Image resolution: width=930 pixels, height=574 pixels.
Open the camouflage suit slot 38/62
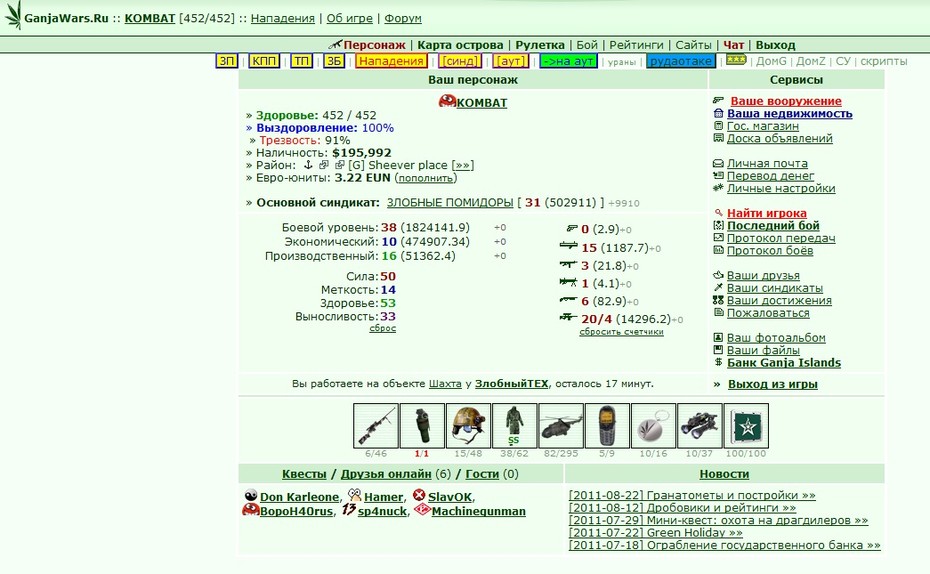[x=514, y=426]
